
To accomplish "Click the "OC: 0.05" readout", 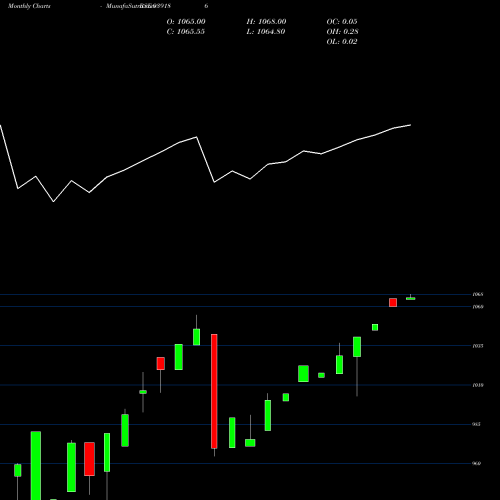I will point(342,22).
